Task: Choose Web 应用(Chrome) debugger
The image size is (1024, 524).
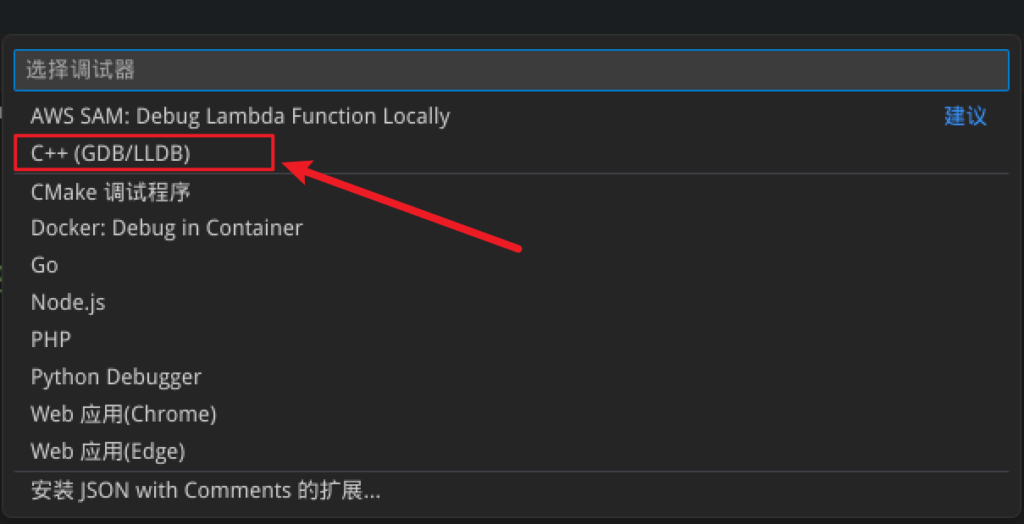Action: coord(511,414)
